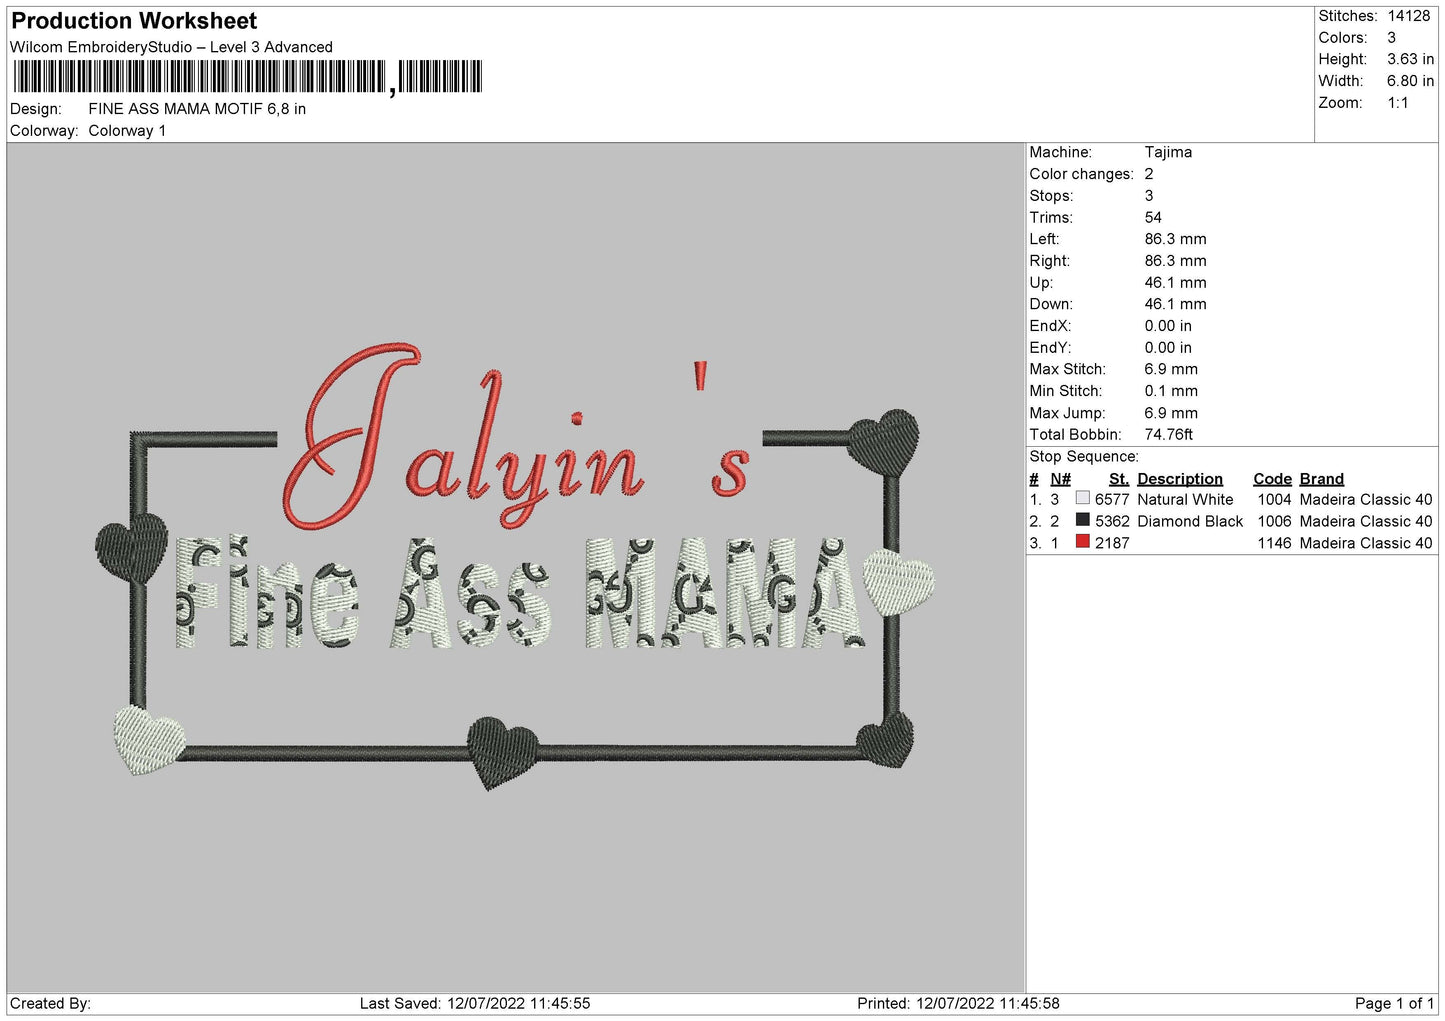The width and height of the screenshot is (1445, 1021).
Task: Click 'Wilcom EmbroideryStudio – Level 3 Advanced' text
Action: pyautogui.click(x=171, y=47)
